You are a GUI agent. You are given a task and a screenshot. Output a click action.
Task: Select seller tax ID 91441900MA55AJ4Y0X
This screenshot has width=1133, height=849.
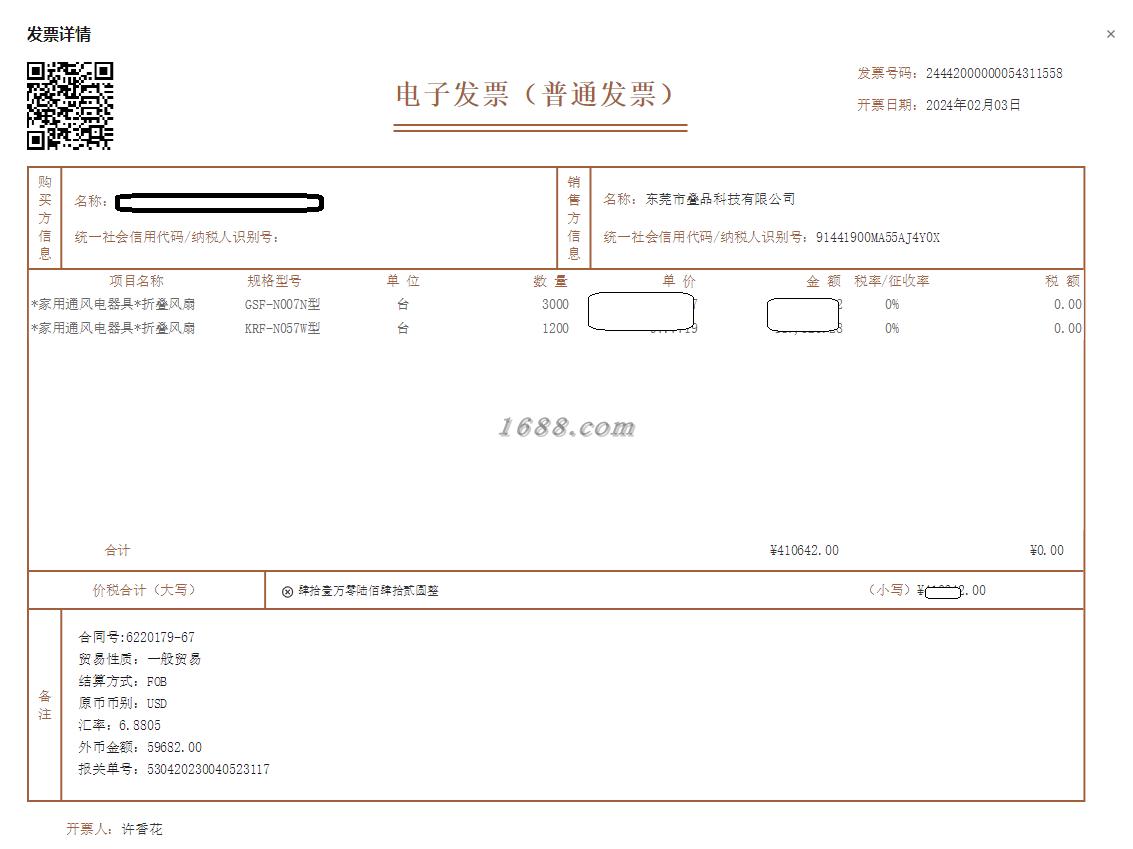pyautogui.click(x=877, y=237)
